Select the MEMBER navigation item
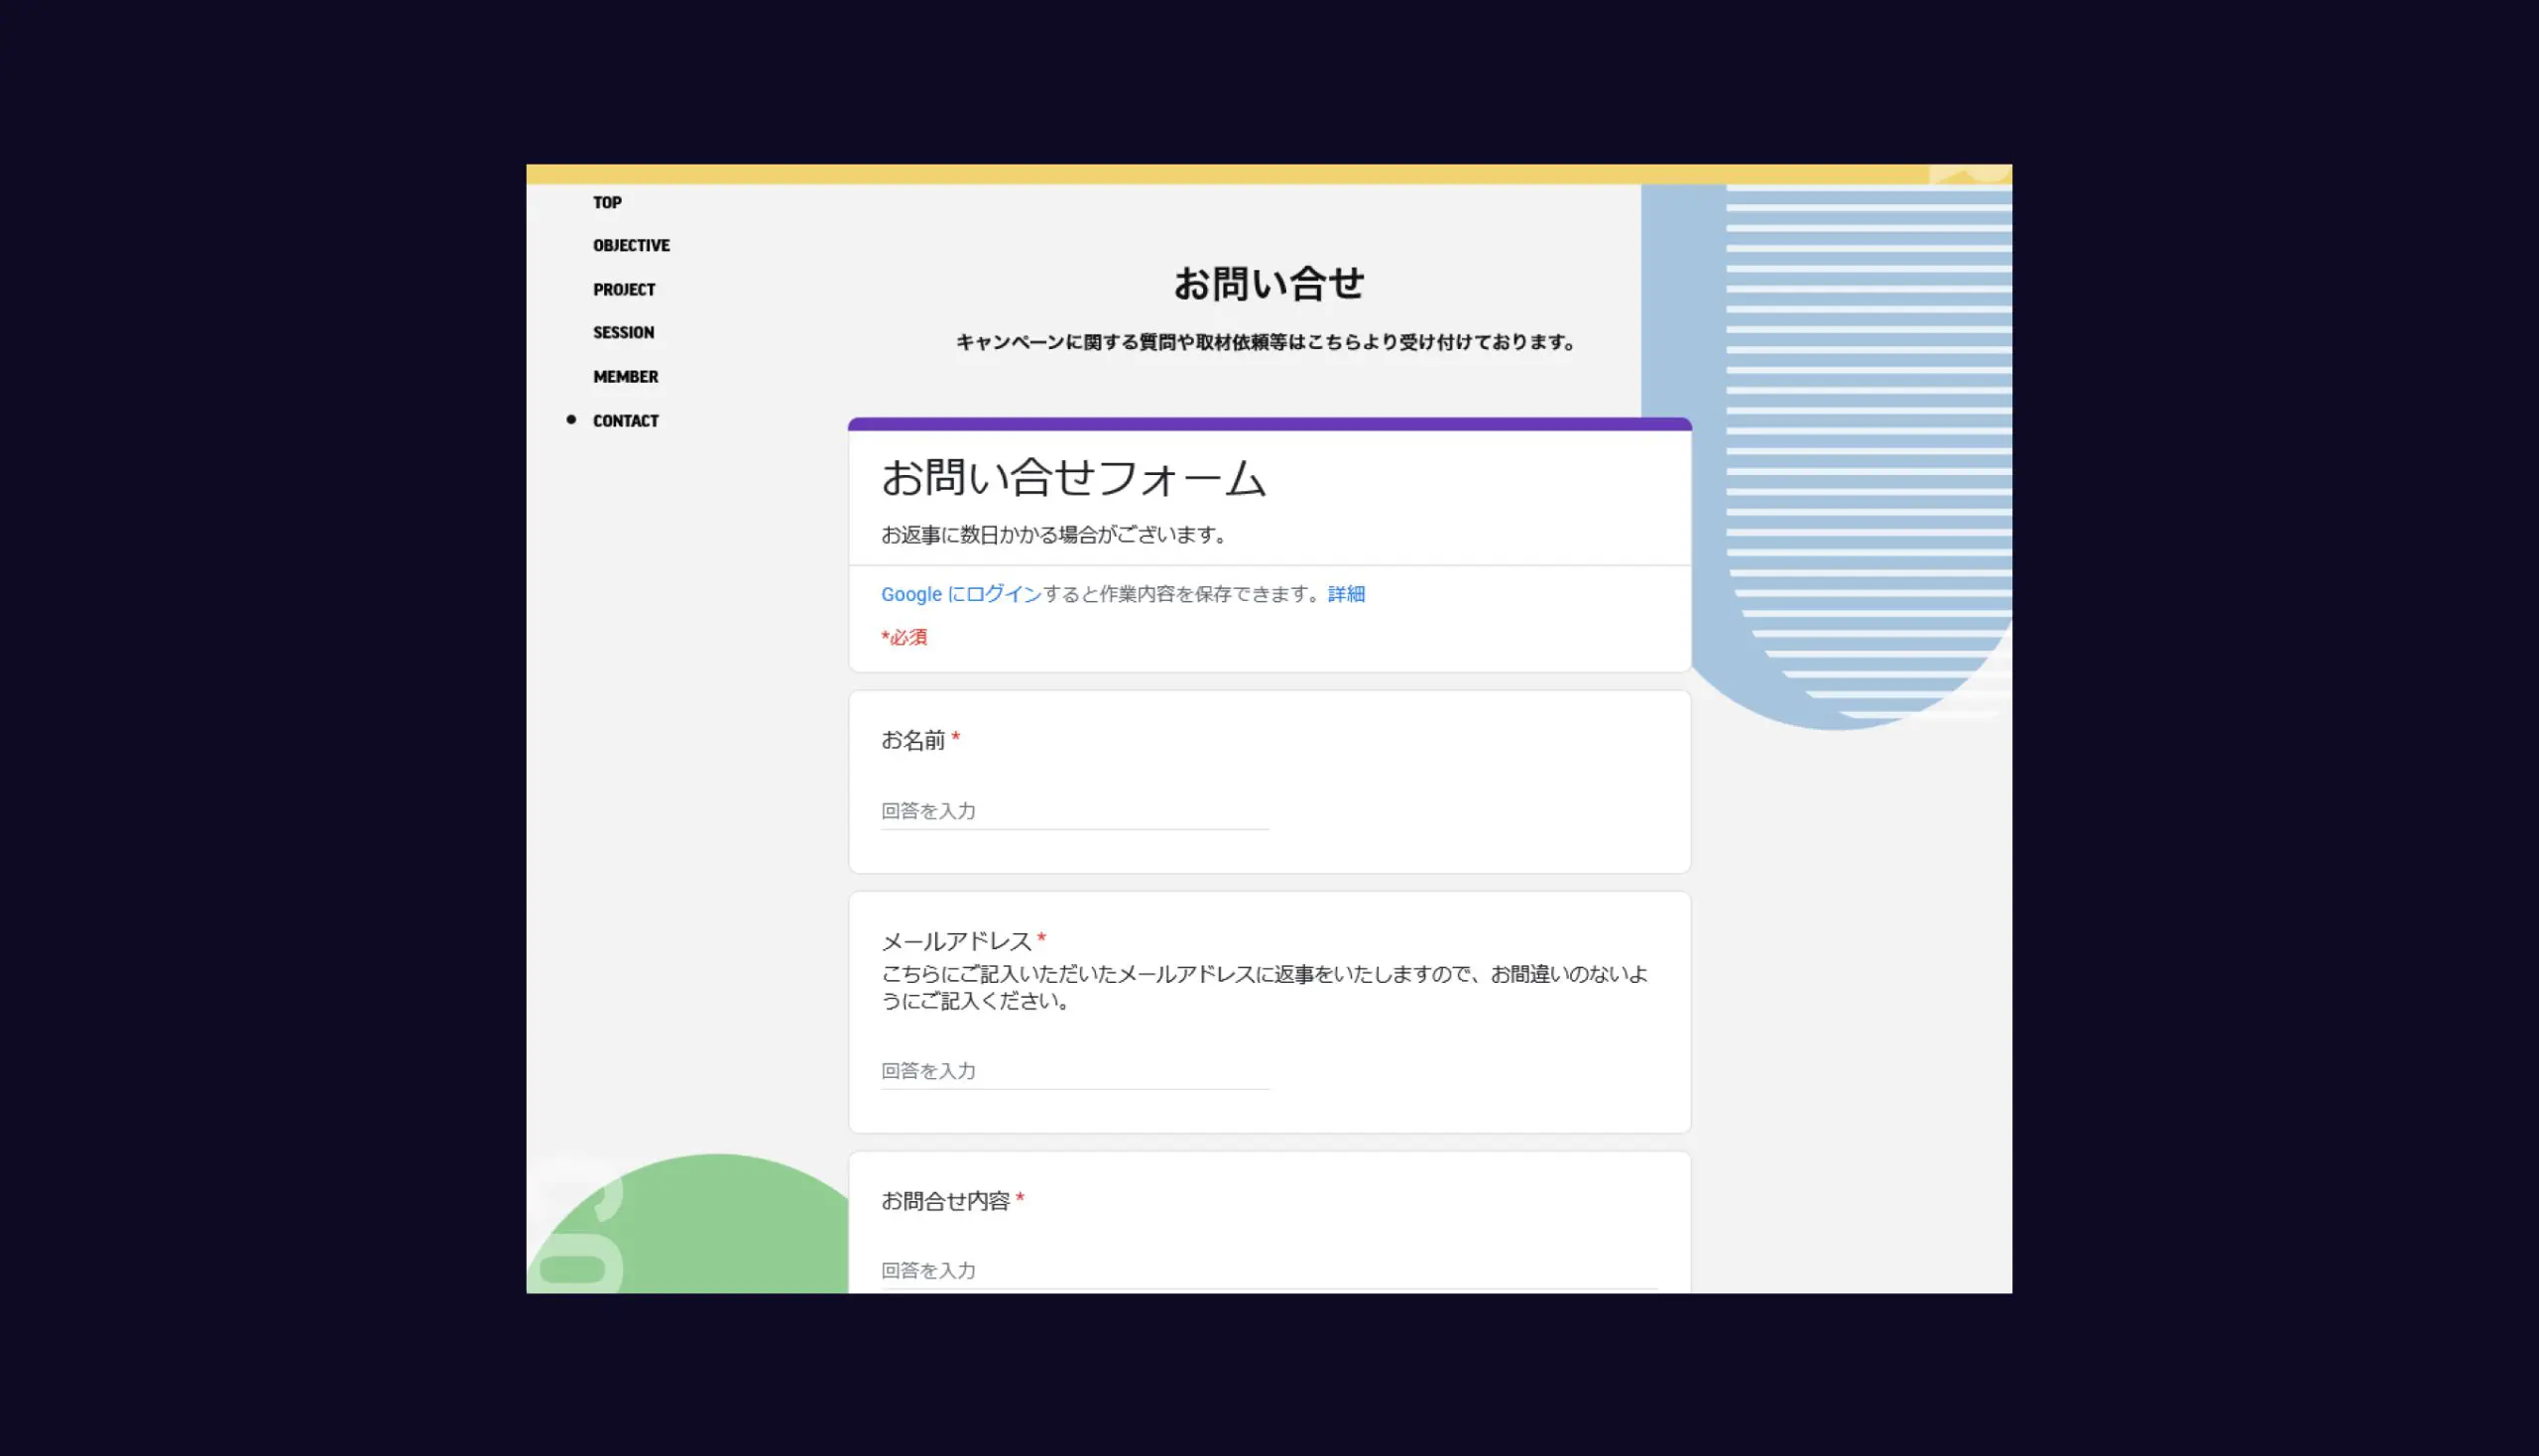Viewport: 2539px width, 1456px height. point(625,376)
